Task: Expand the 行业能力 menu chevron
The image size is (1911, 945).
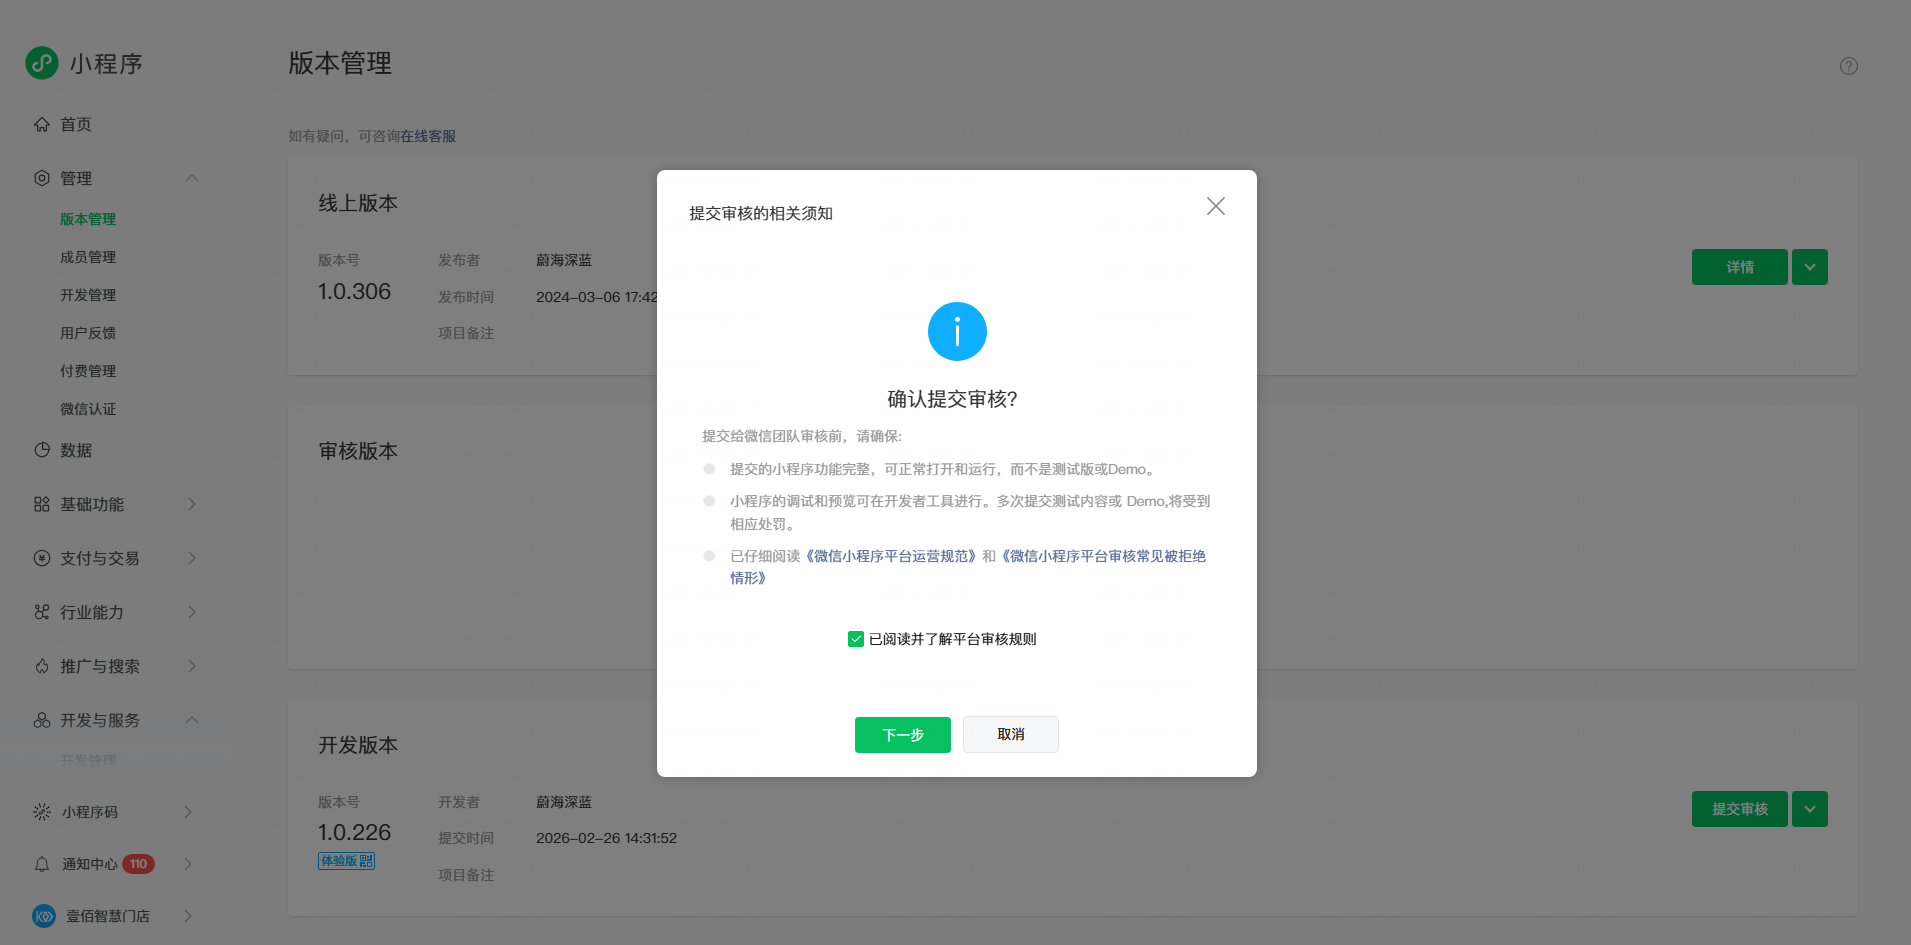Action: coord(192,612)
